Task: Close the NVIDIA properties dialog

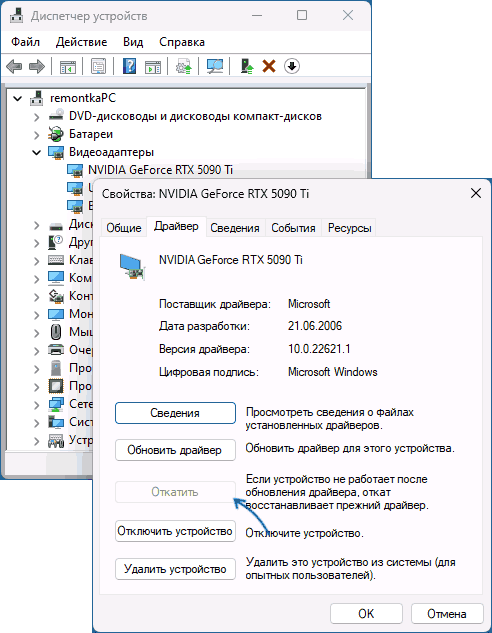Action: click(476, 193)
